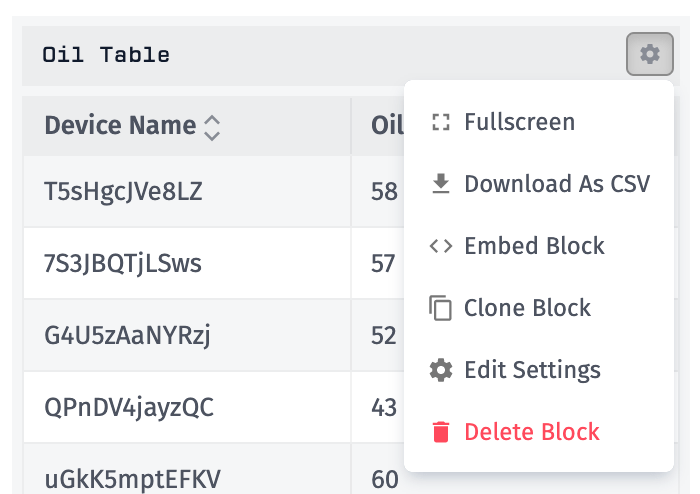
Task: Click the red trash delete icon
Action: (x=440, y=432)
